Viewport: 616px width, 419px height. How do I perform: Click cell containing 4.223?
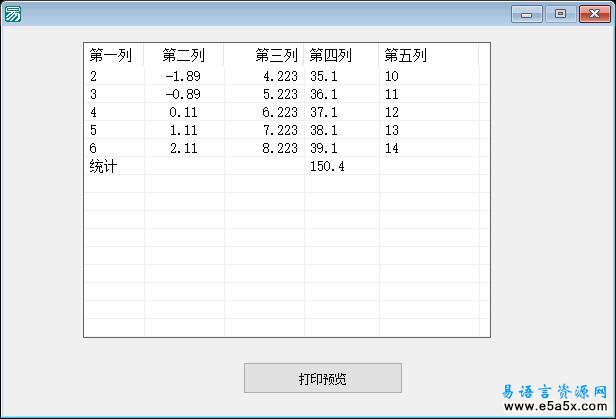click(x=280, y=76)
